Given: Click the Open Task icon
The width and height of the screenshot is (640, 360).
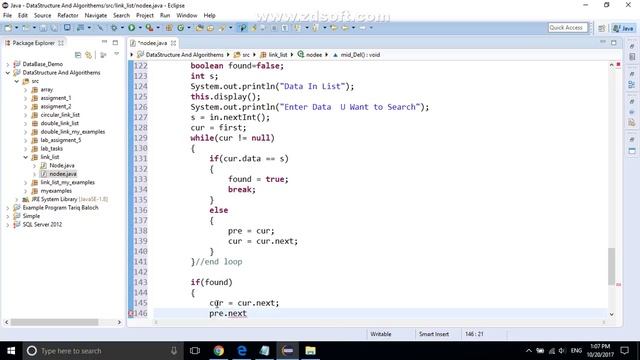Looking at the screenshot, I should pyautogui.click(x=210, y=28).
